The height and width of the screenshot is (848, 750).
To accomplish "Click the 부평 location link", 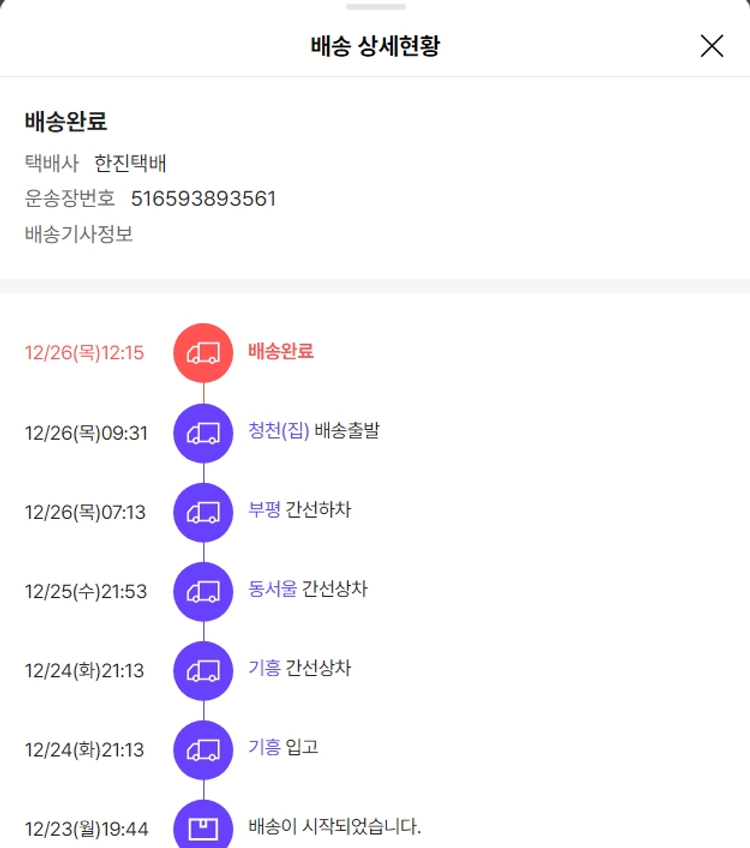I will (x=264, y=511).
